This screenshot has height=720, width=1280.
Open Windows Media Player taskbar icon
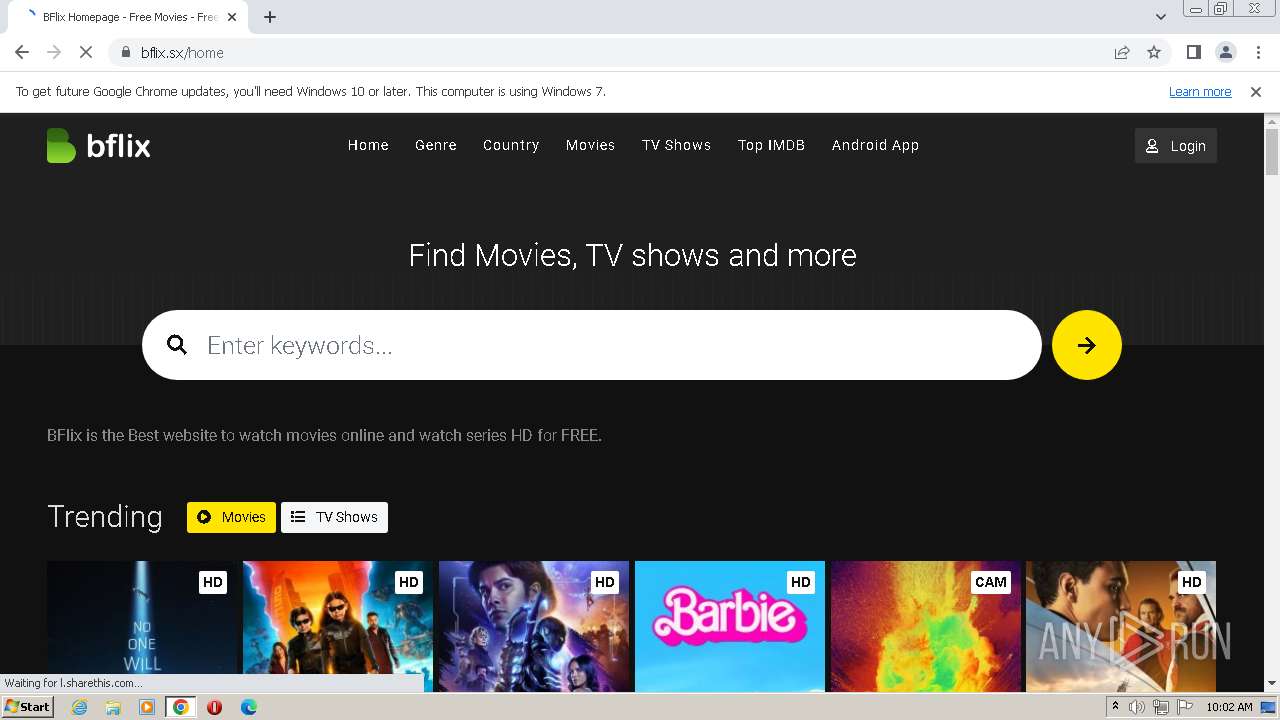click(147, 707)
